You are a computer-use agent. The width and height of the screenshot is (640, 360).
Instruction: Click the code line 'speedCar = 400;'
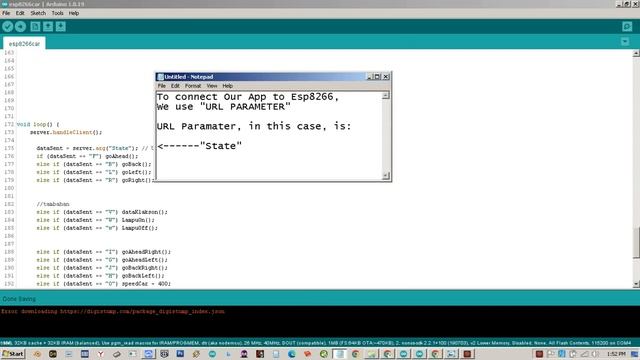point(146,284)
